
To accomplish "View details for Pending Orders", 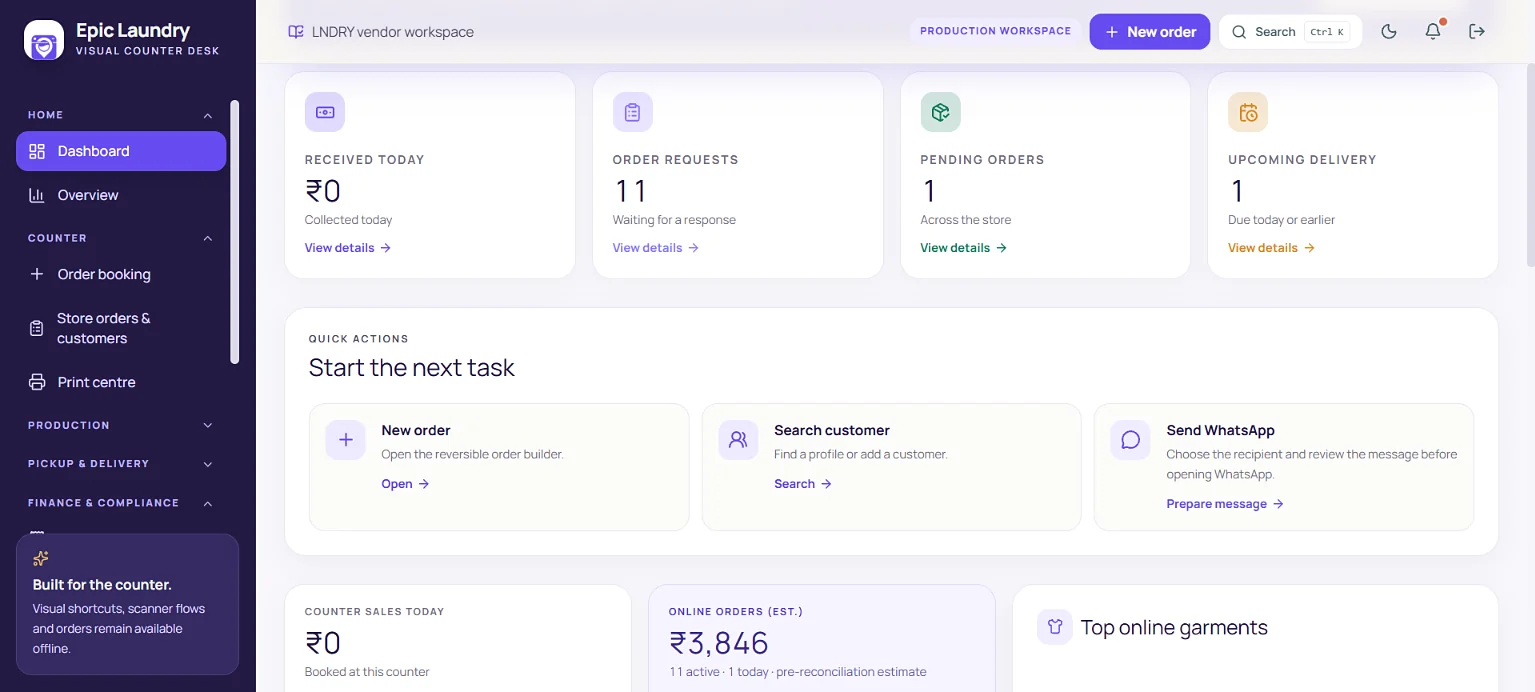I will 964,248.
